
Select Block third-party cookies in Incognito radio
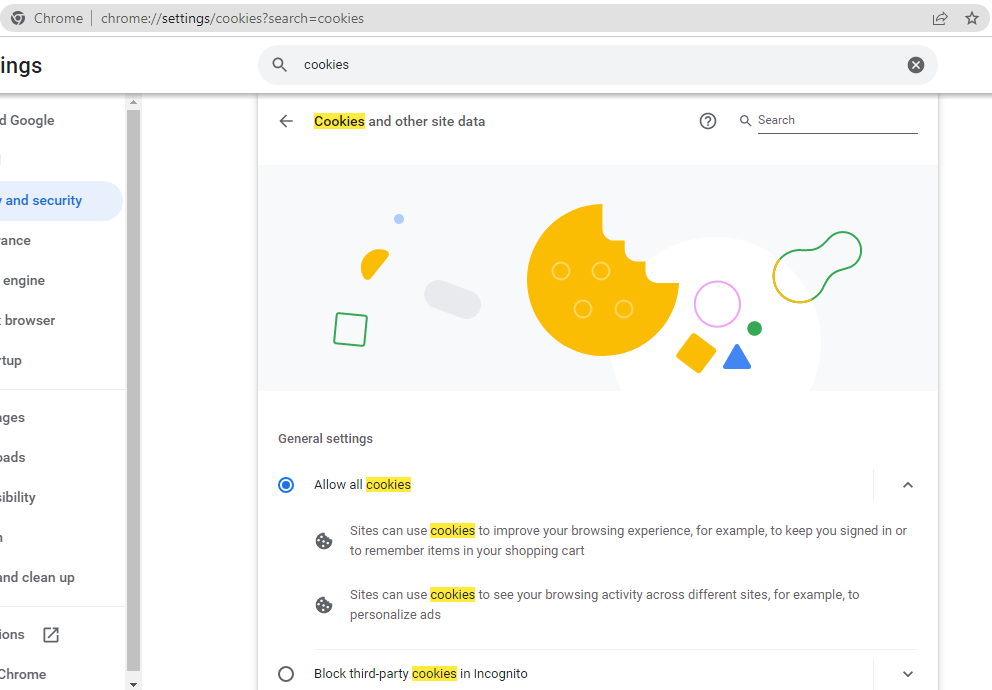tap(286, 674)
